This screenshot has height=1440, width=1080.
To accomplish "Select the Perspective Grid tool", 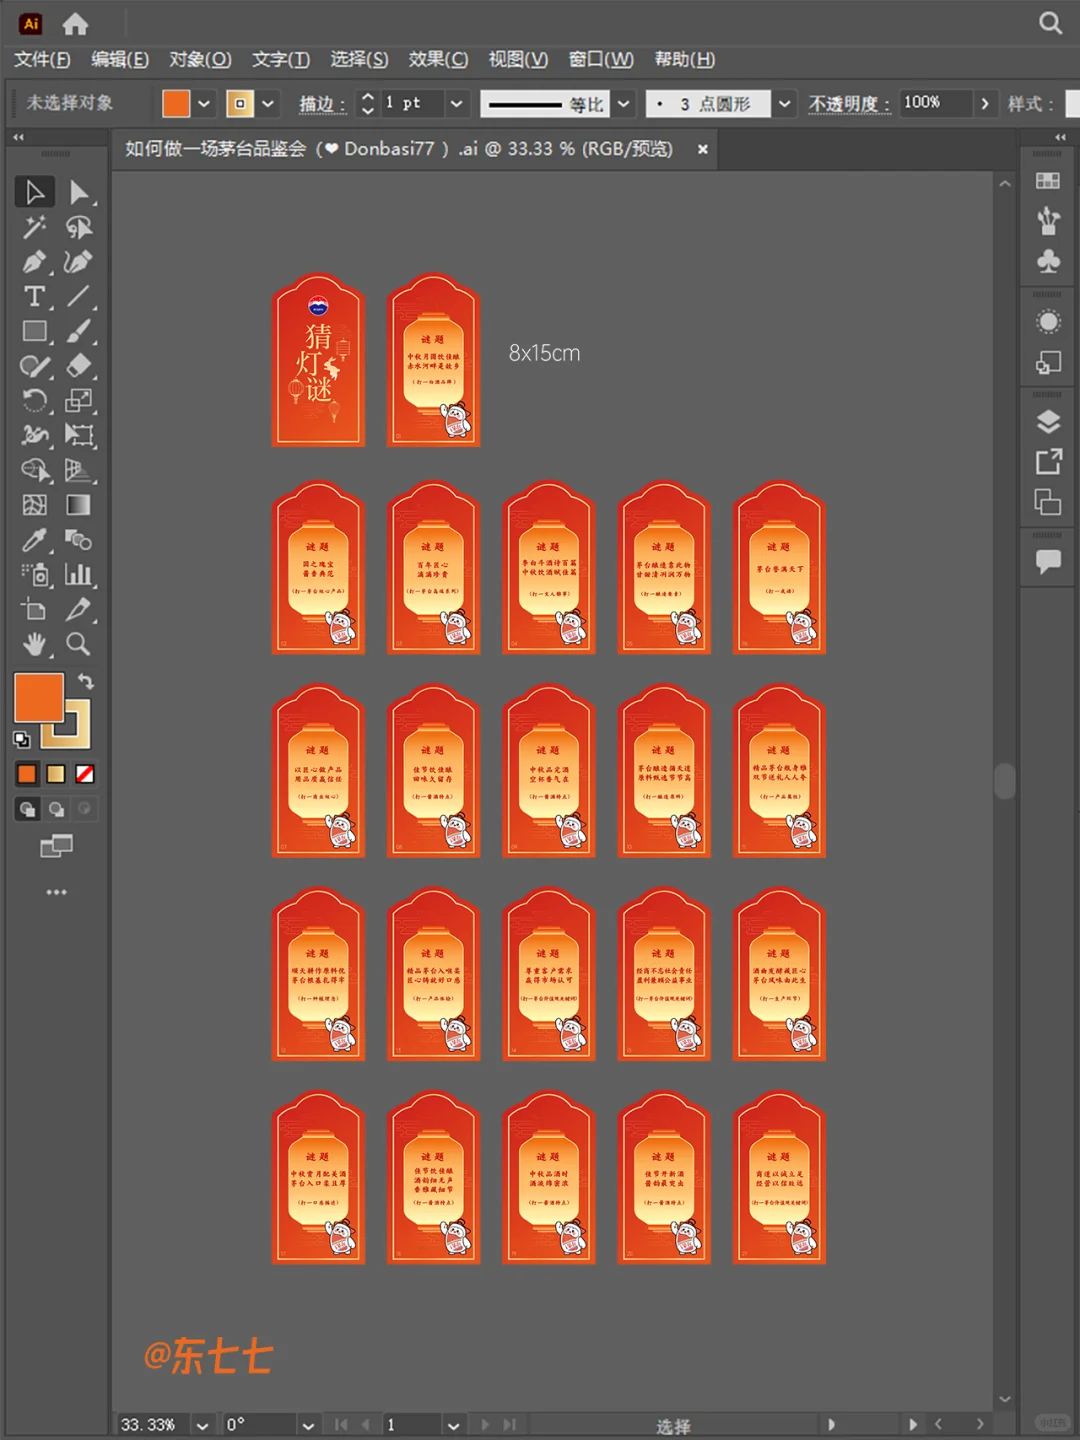I will point(79,470).
